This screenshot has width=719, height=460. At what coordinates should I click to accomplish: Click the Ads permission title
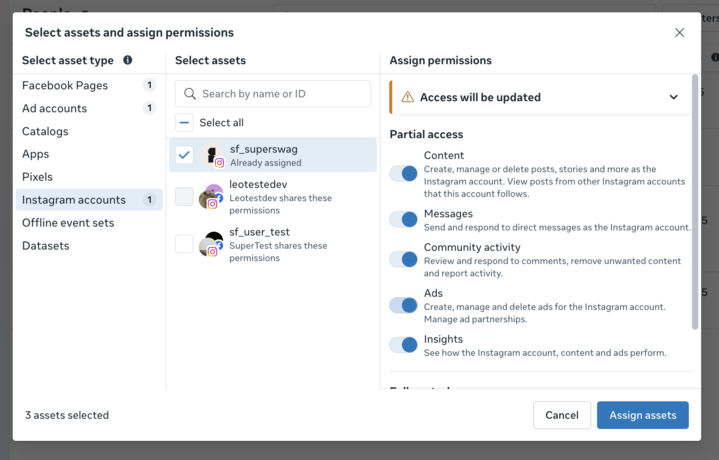[x=433, y=293]
